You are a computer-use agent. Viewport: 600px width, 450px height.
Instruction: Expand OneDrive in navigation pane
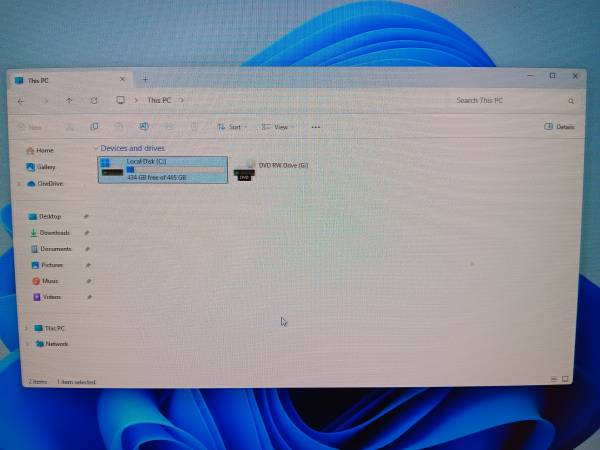point(19,184)
